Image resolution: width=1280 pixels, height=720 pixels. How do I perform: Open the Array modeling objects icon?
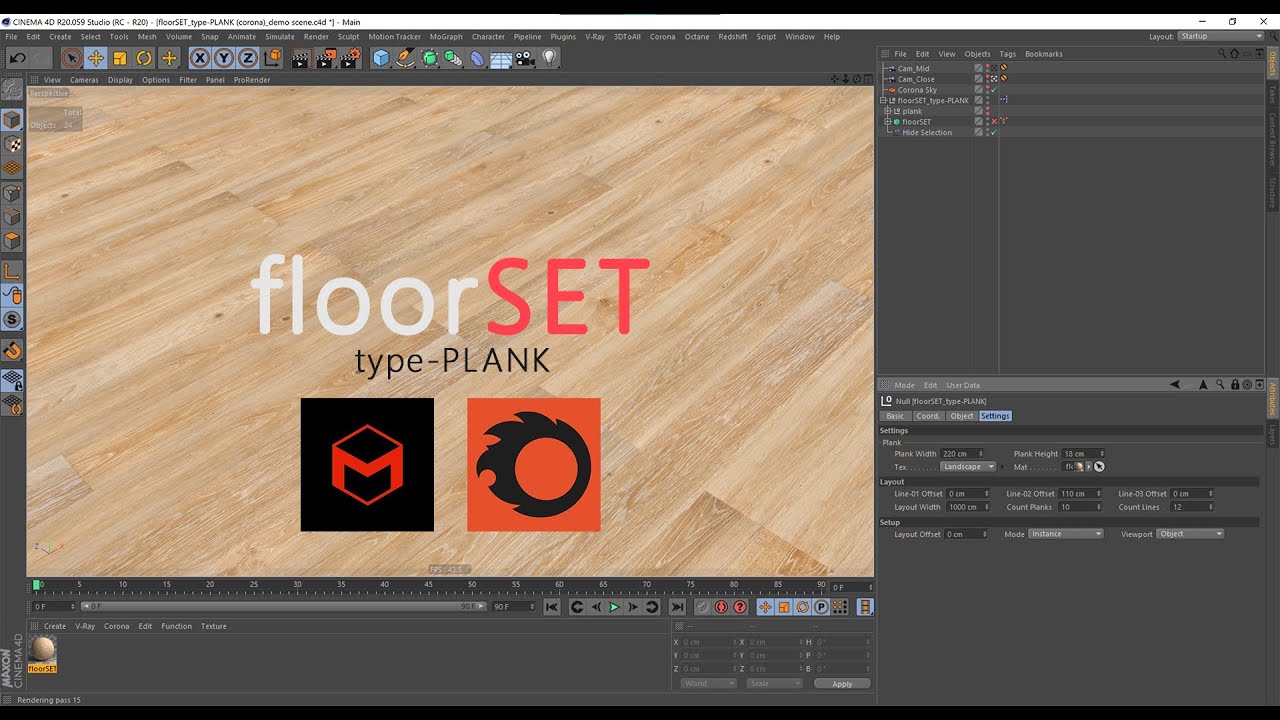coord(453,58)
